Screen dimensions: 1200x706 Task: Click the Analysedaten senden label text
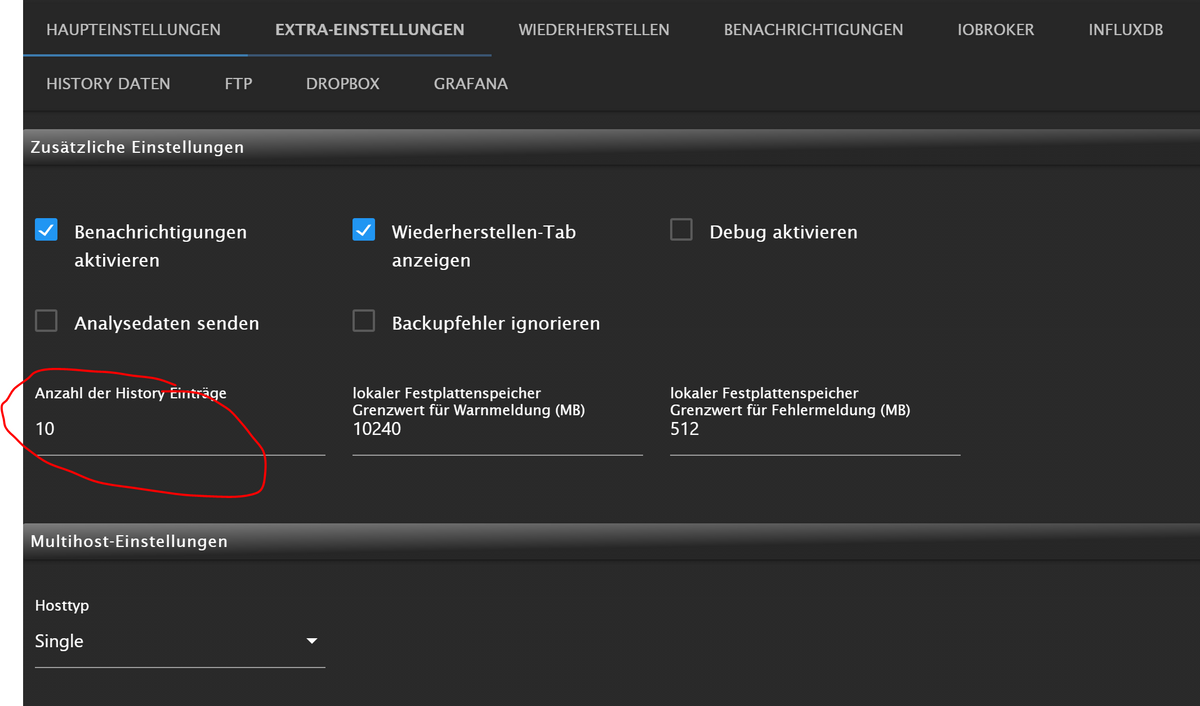pos(166,323)
